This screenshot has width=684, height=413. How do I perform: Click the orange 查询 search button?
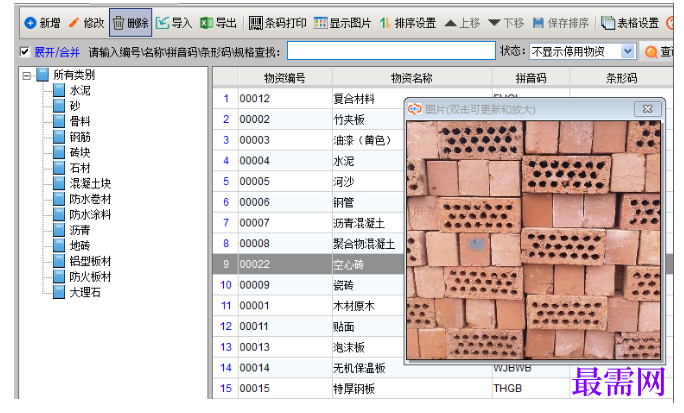pos(659,51)
